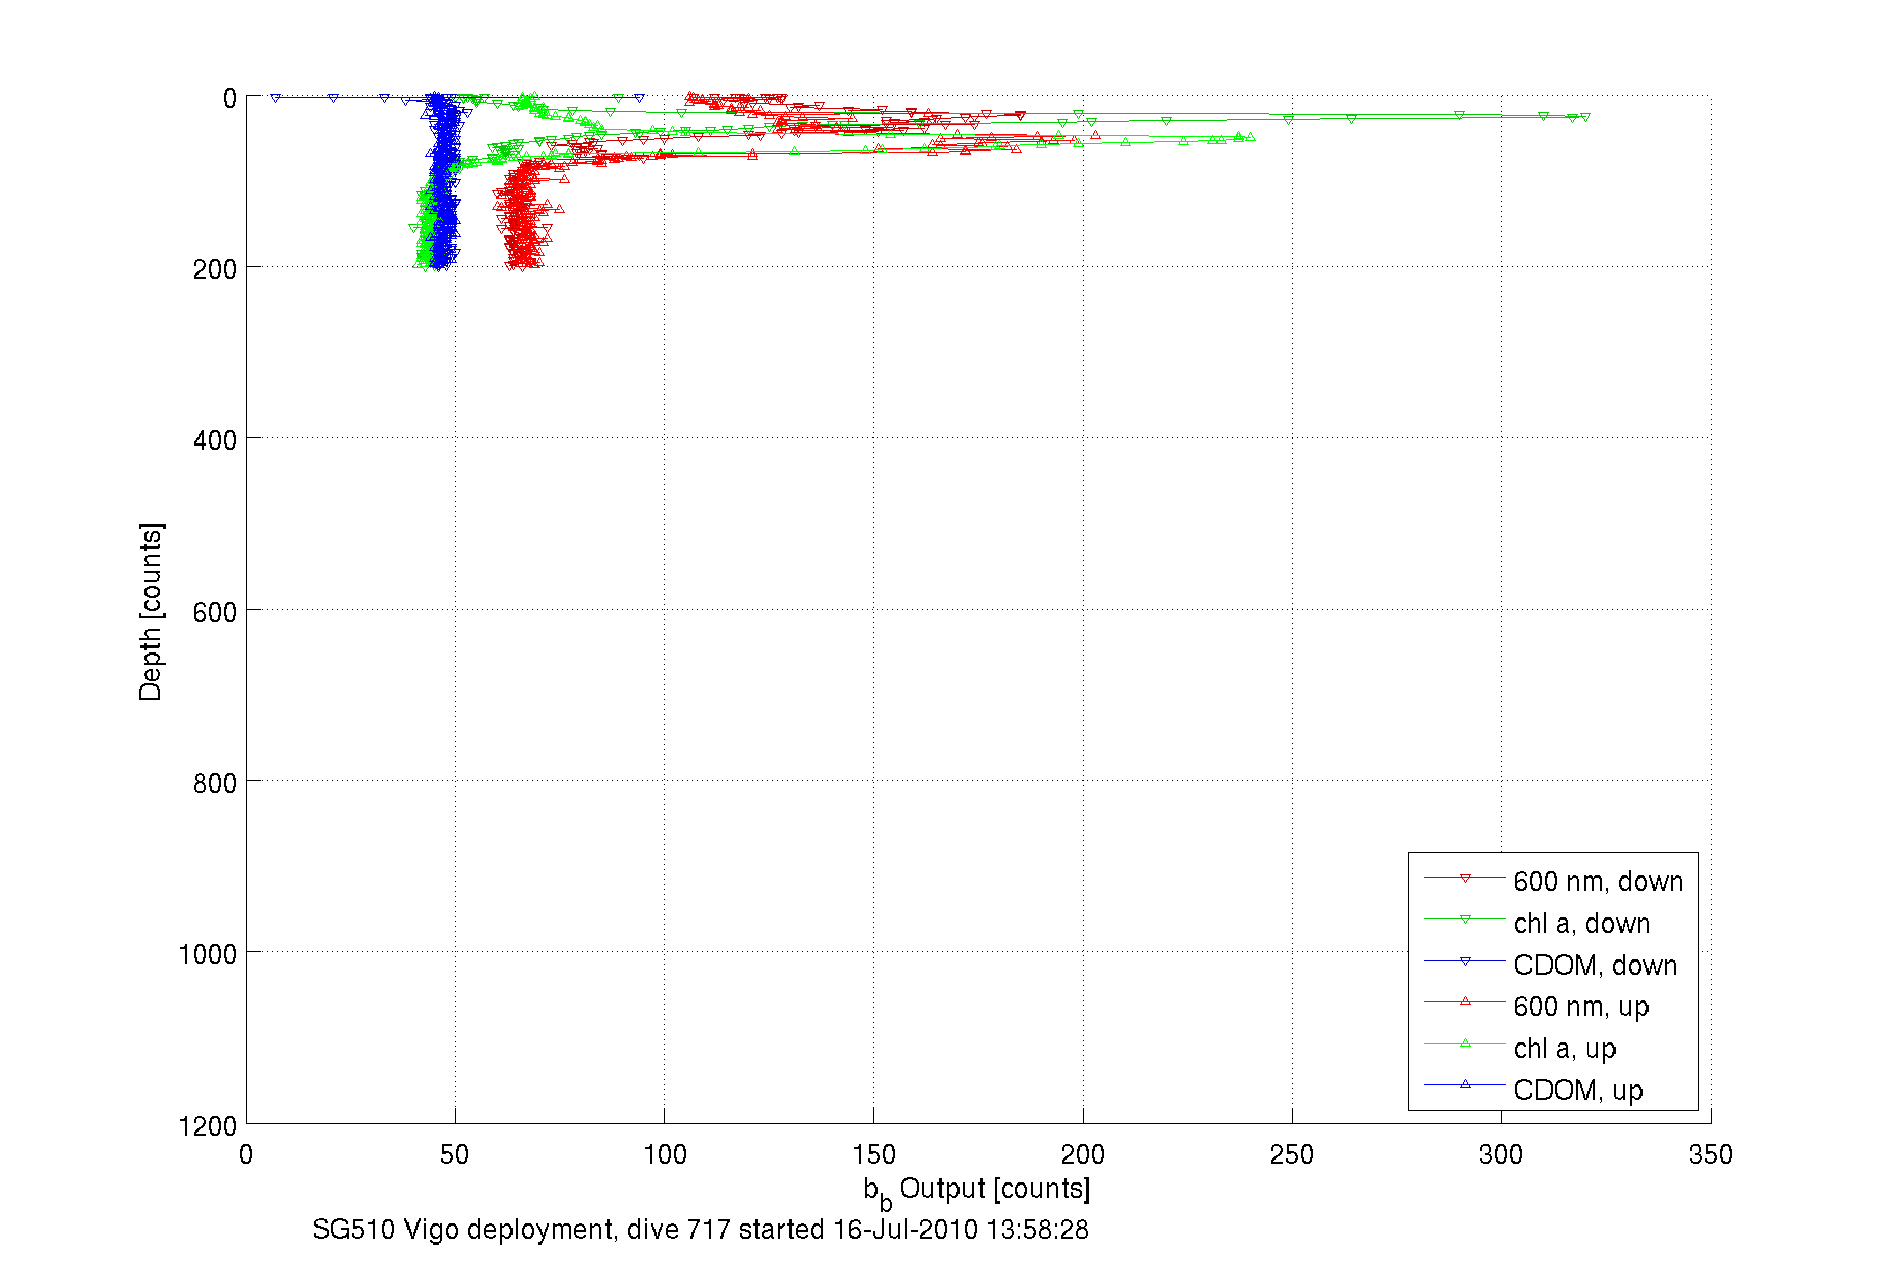Image resolution: width=1891 pixels, height=1262 pixels.
Task: Click the x-axis tick label 300
Action: 1501,1155
